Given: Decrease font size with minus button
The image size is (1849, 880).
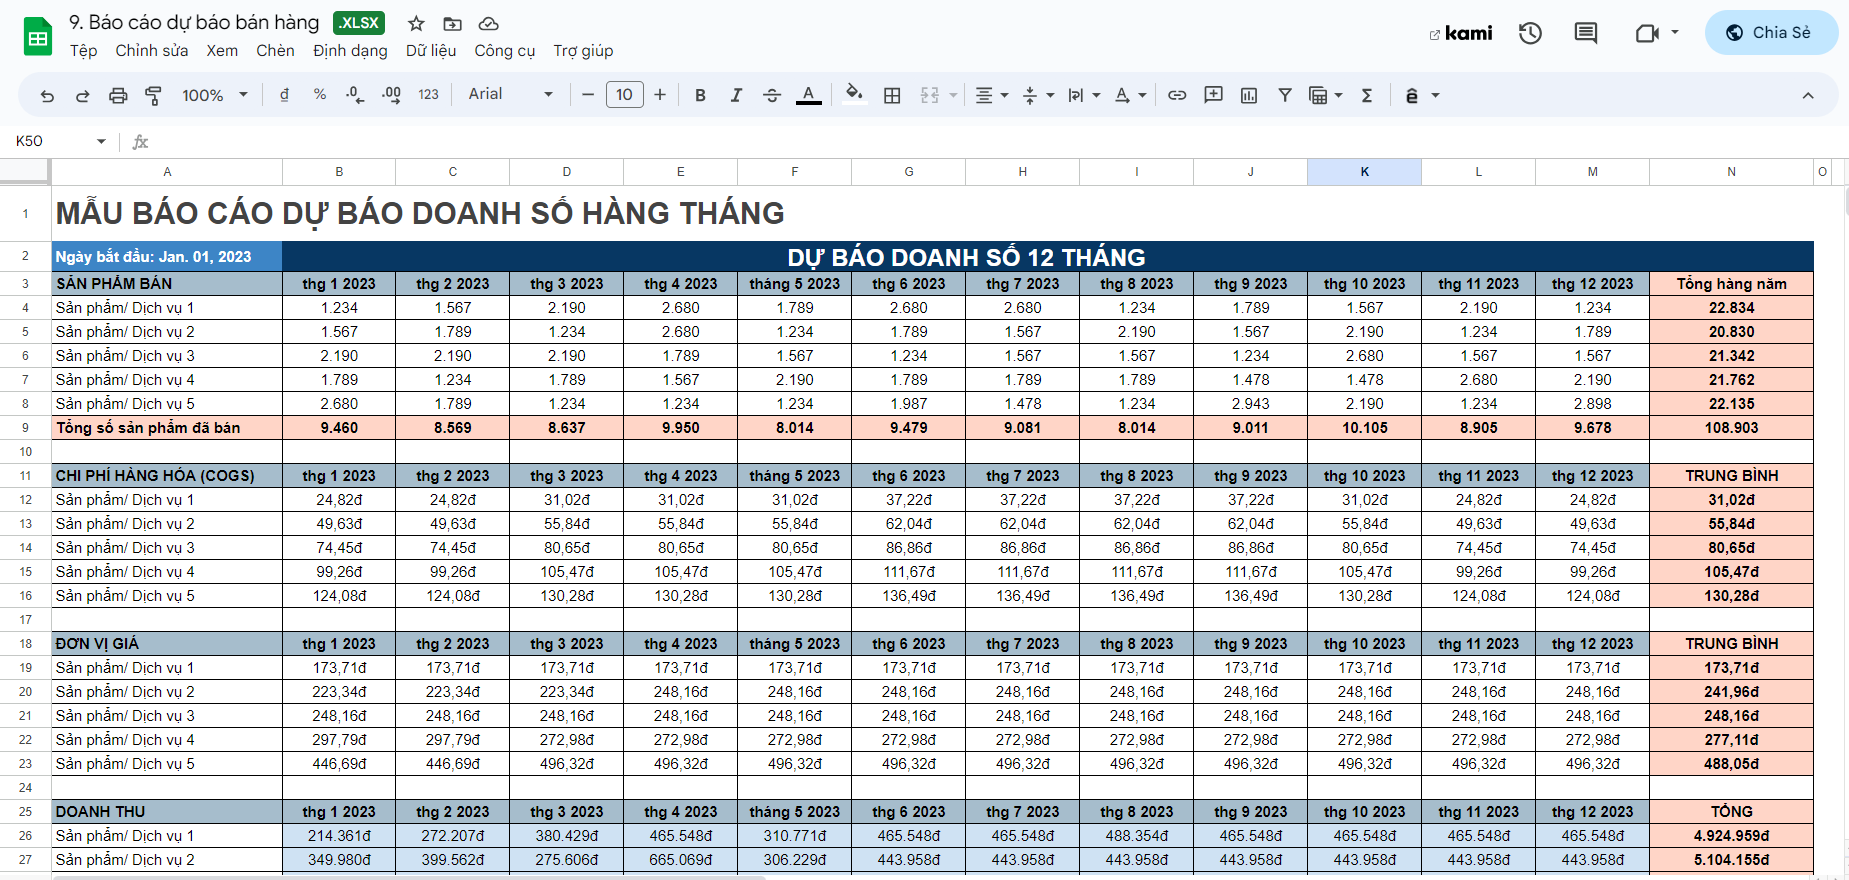Looking at the screenshot, I should pyautogui.click(x=588, y=95).
